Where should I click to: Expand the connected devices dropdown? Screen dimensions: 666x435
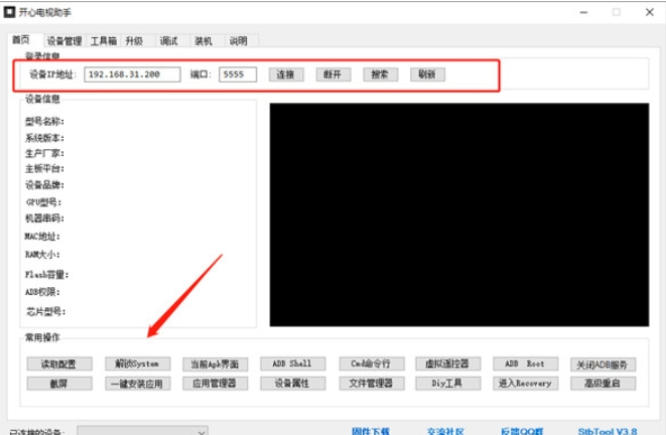142,431
